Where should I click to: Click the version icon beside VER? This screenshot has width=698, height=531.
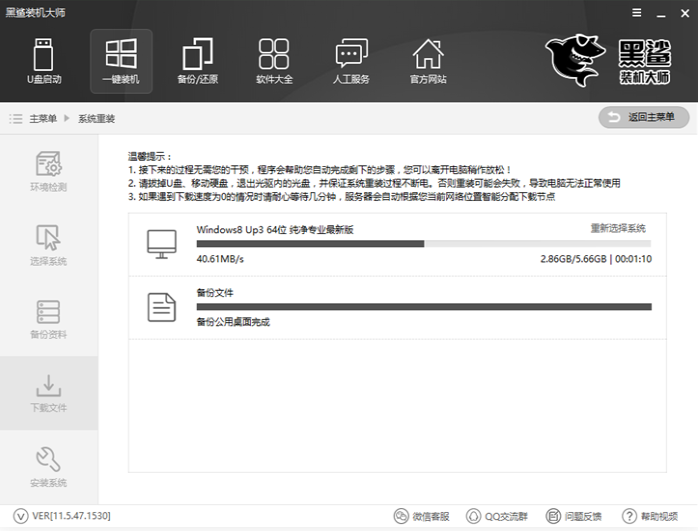coord(20,516)
